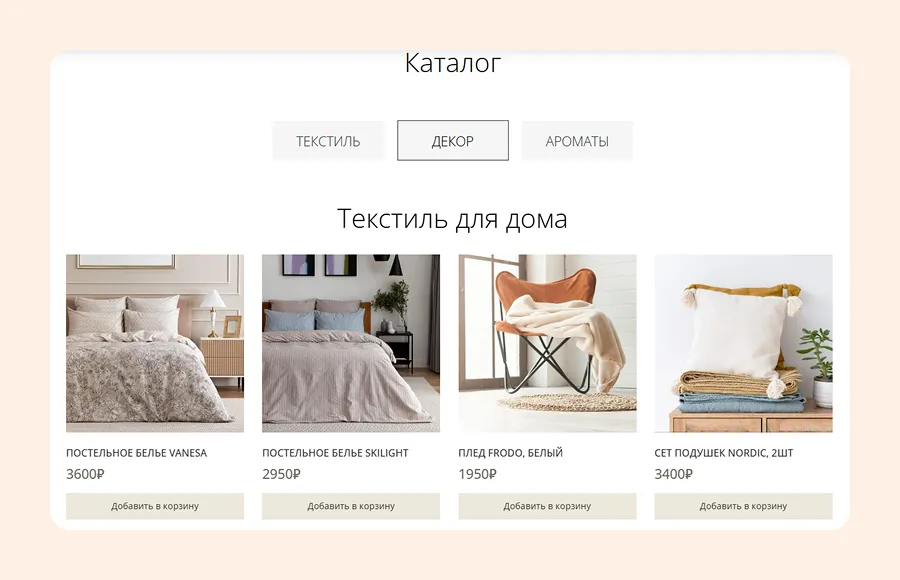Image resolution: width=900 pixels, height=580 pixels.
Task: Add Frodo plaid to the cart
Action: point(548,506)
